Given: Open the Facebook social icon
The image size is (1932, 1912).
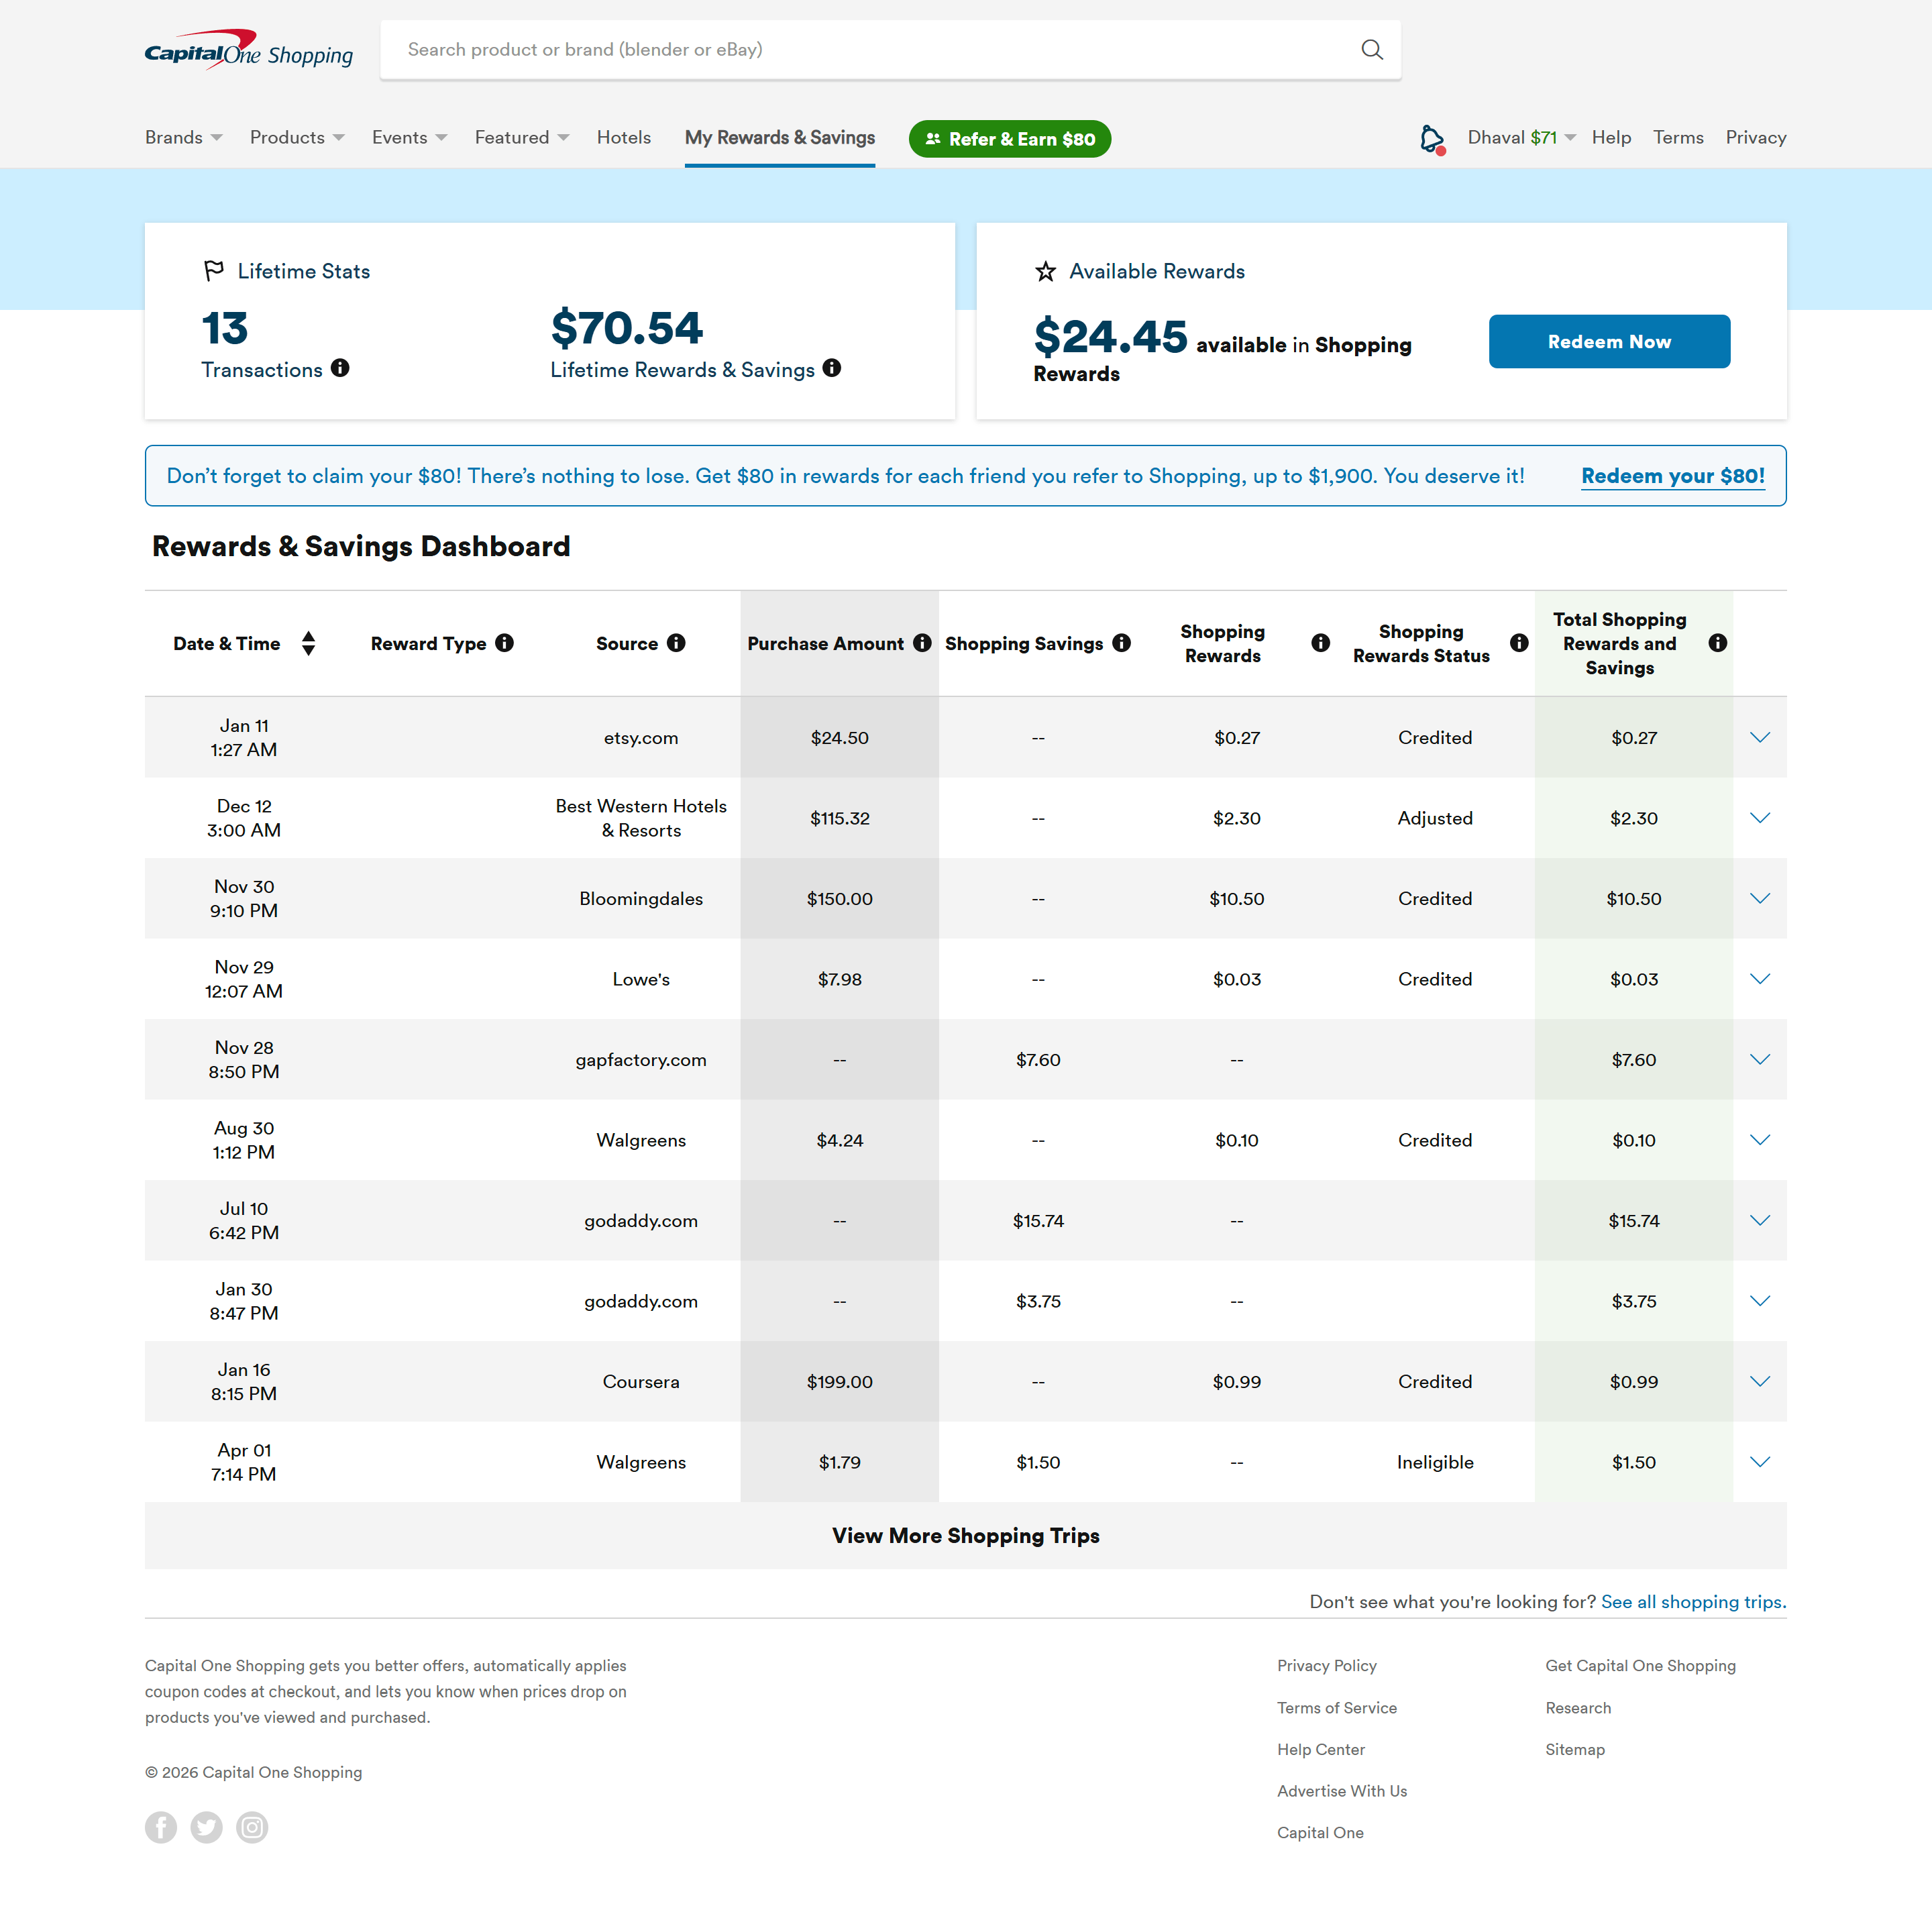Looking at the screenshot, I should [161, 1827].
